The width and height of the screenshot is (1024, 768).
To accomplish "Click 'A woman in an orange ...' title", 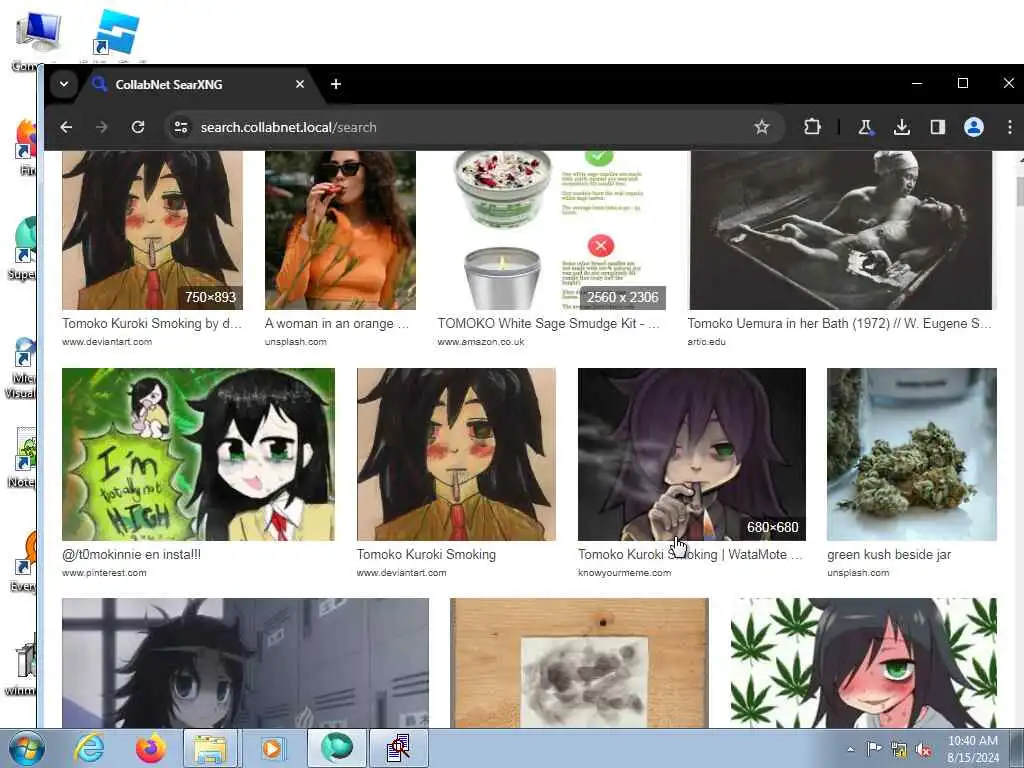I will (336, 323).
